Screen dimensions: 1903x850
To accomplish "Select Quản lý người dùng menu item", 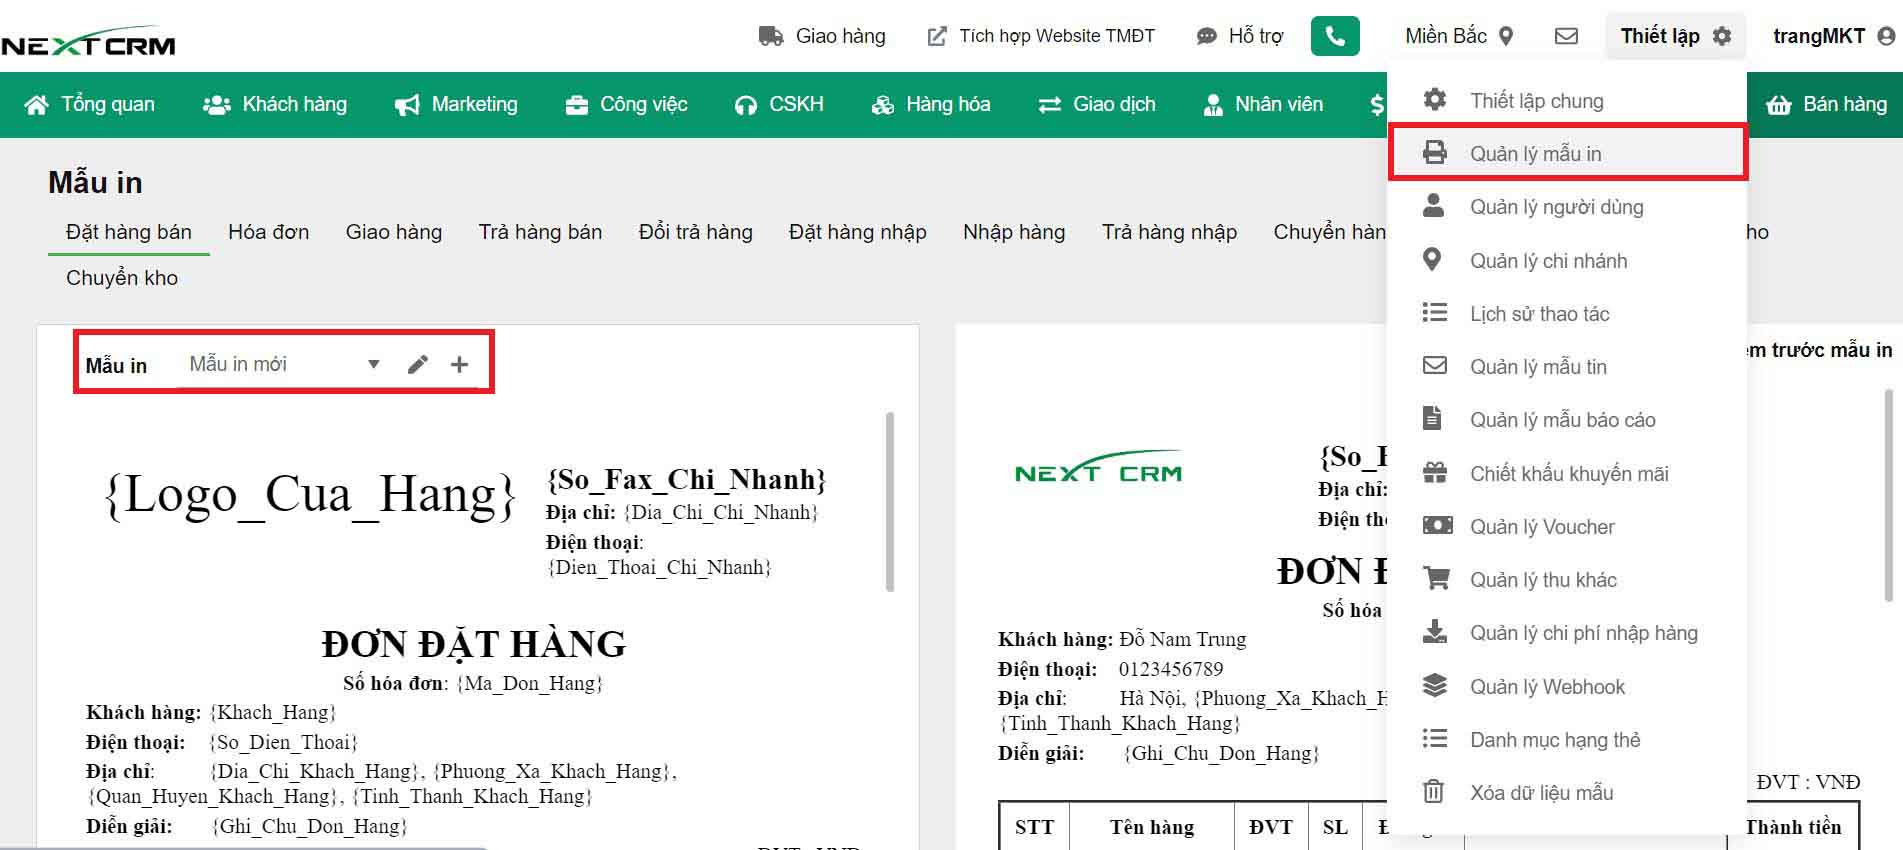I will coord(1556,207).
